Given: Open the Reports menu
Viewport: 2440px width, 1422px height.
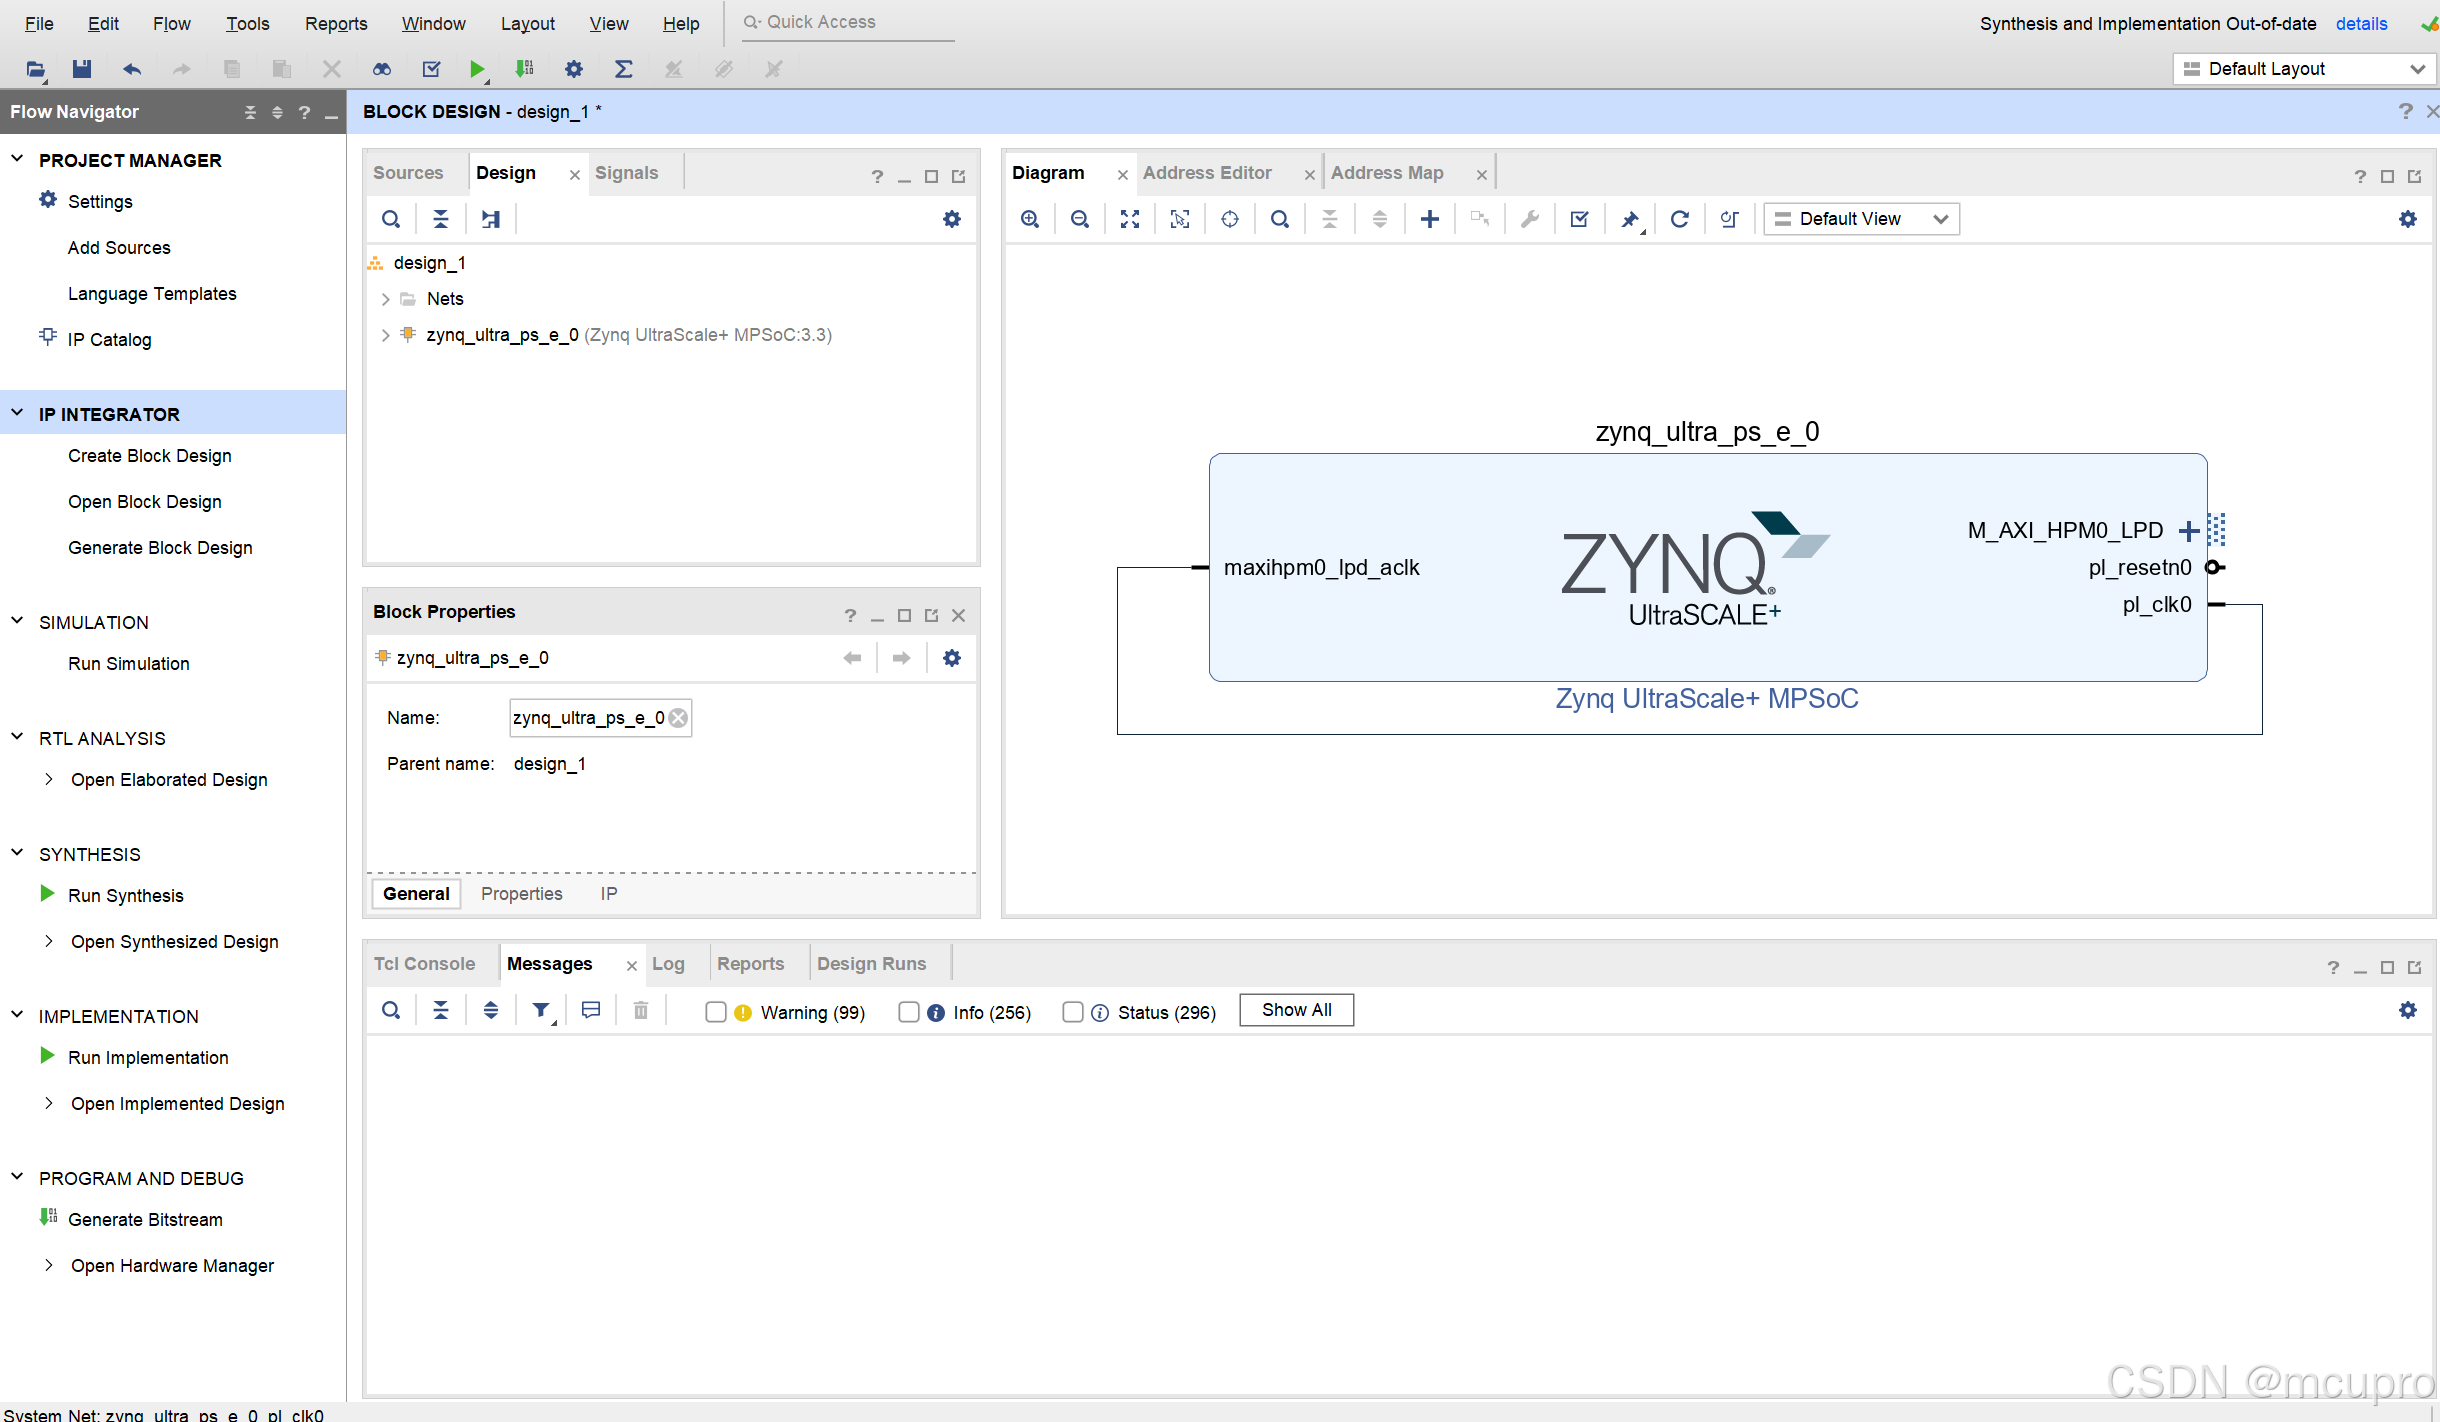Looking at the screenshot, I should coord(336,23).
